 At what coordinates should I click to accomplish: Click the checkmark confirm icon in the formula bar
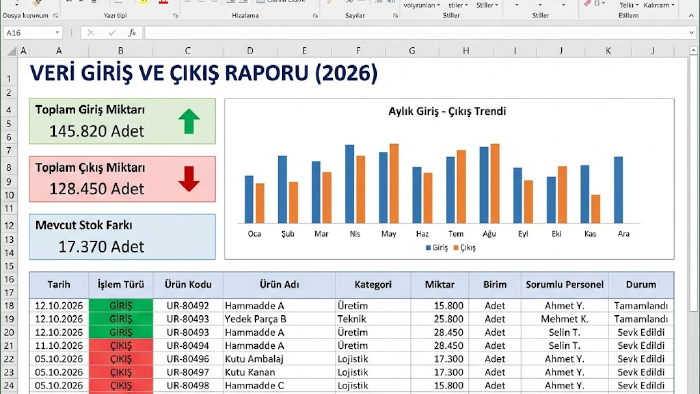pos(112,33)
